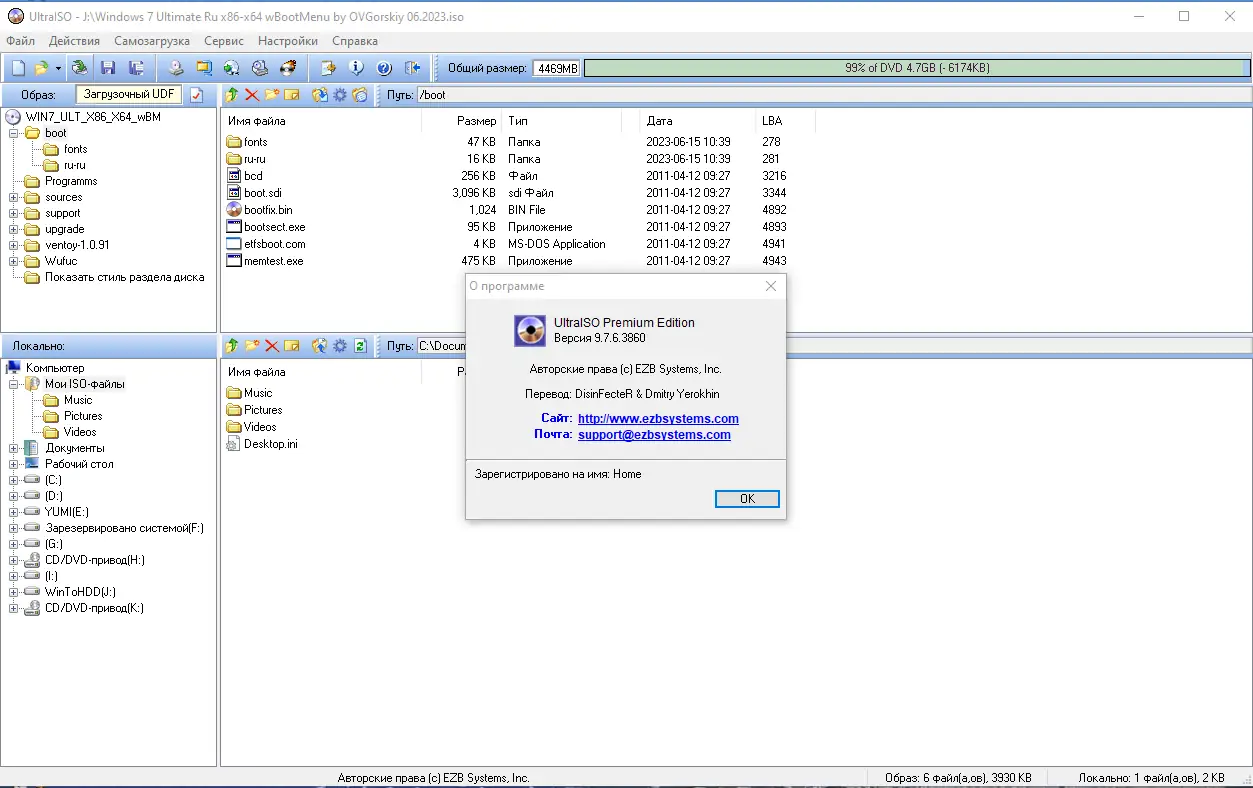Click the red checkmark bootable toggle icon
This screenshot has width=1253, height=788.
196,94
